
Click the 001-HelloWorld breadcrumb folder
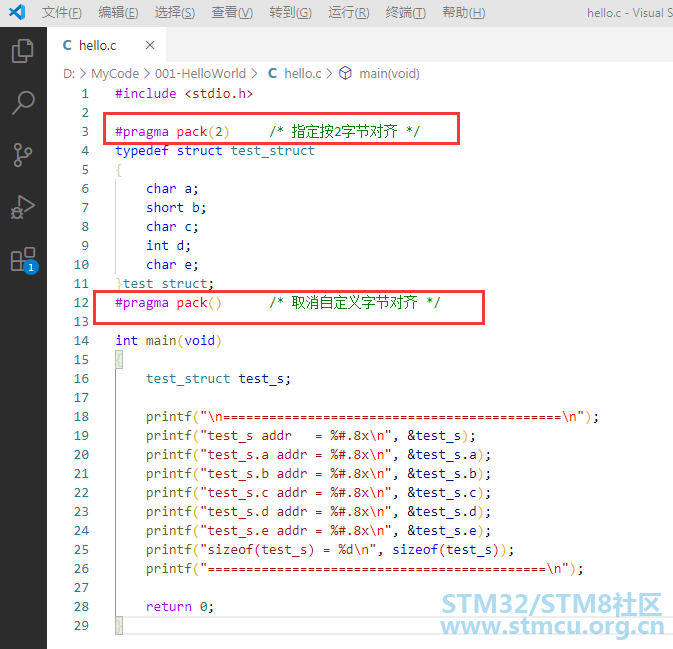coord(200,73)
